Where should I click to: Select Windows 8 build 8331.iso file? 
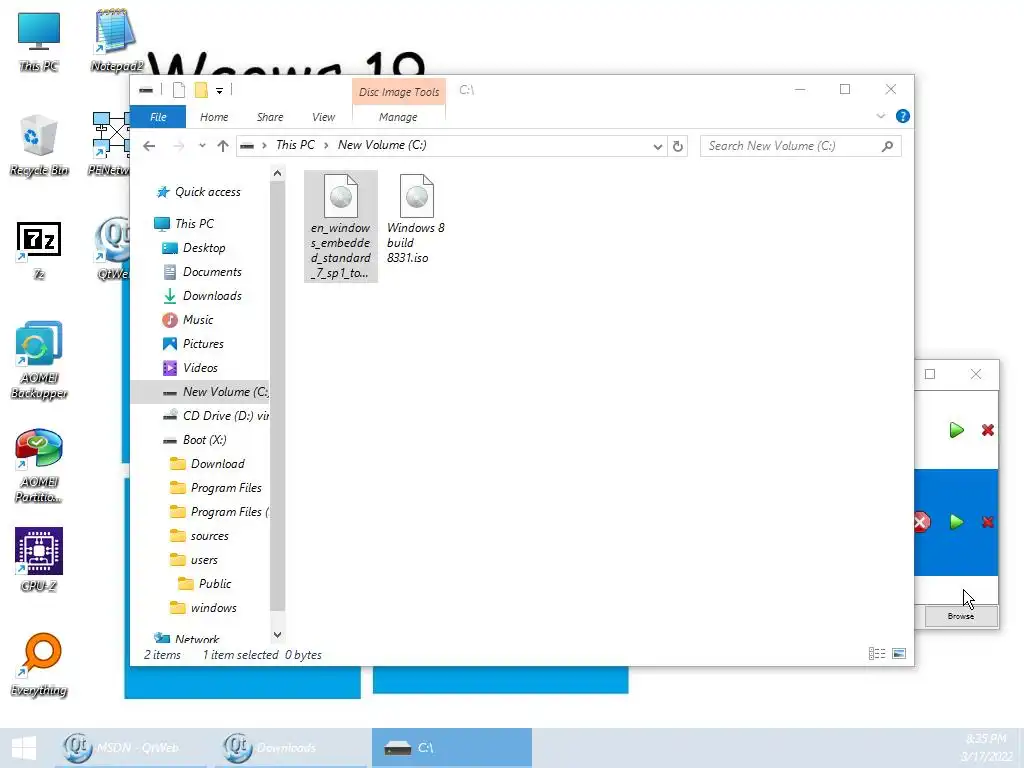(416, 219)
